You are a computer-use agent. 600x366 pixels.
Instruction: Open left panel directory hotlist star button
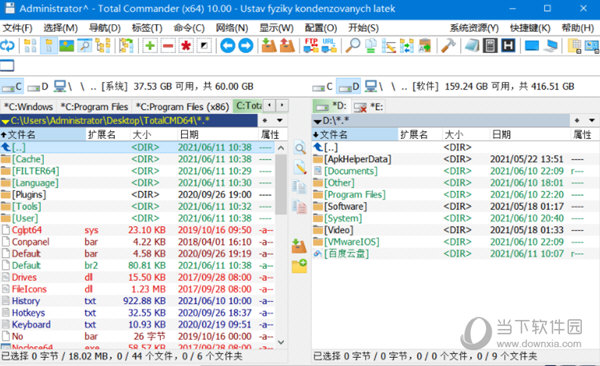tap(265, 121)
